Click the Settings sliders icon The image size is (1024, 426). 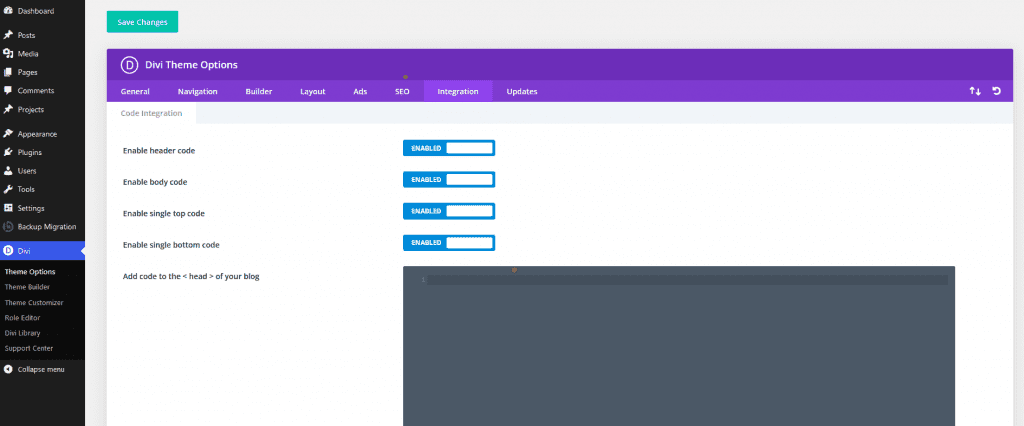[x=8, y=208]
